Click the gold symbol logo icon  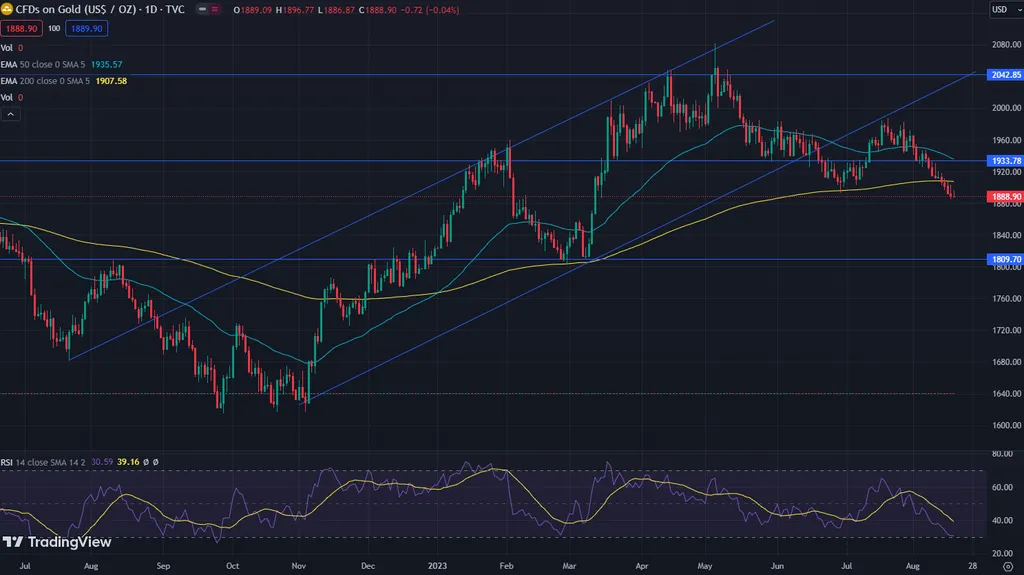tap(7, 10)
